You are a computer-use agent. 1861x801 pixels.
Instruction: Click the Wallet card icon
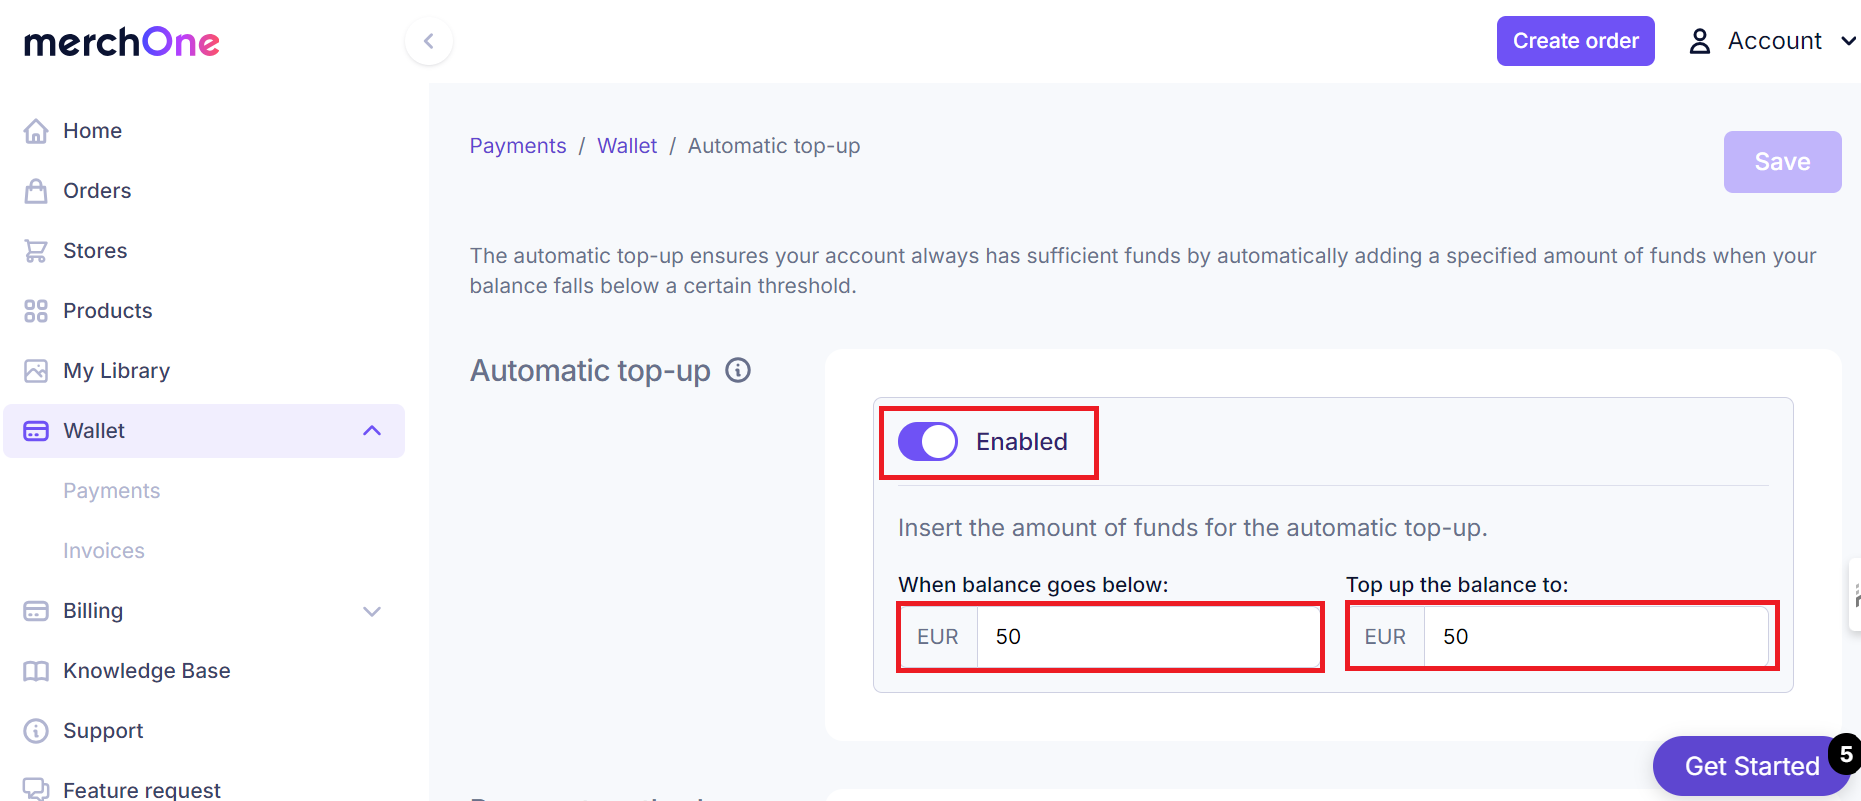35,430
